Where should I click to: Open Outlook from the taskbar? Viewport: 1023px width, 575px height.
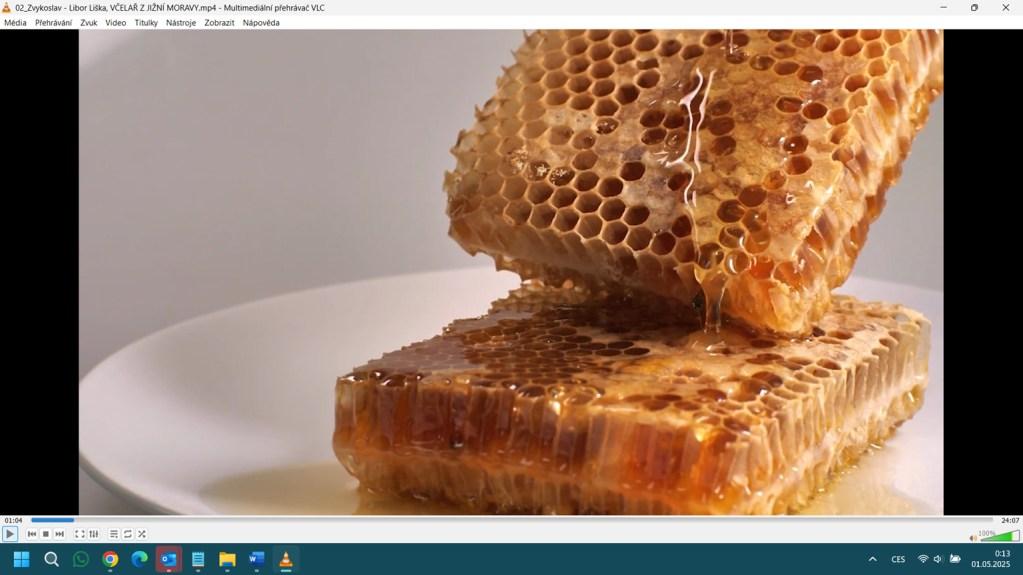pyautogui.click(x=169, y=559)
